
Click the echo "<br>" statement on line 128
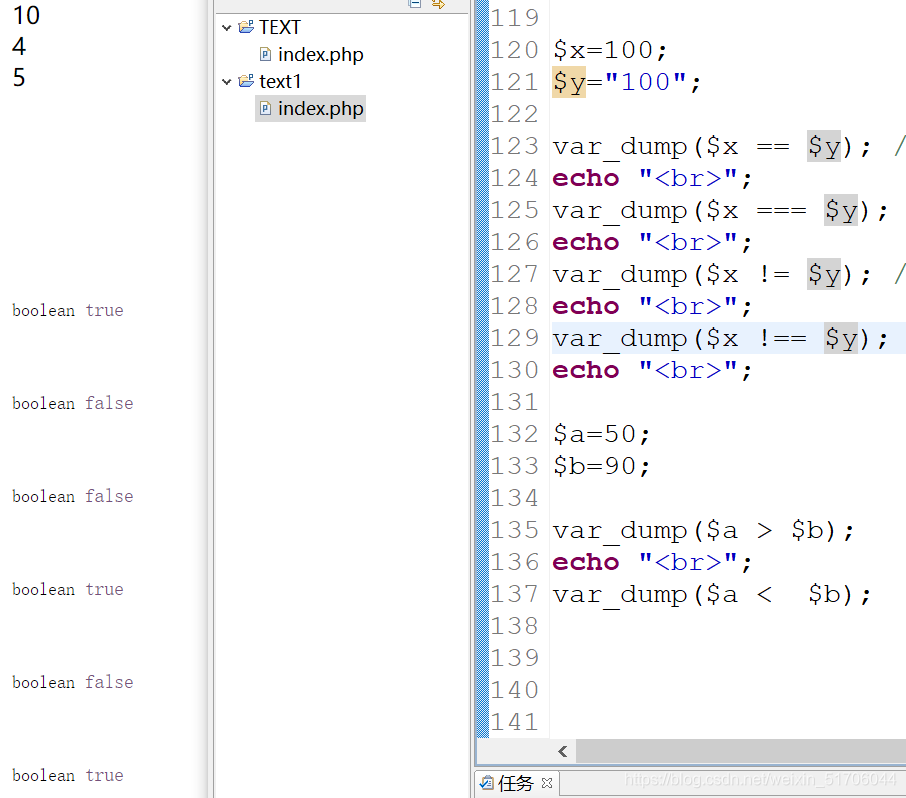tap(652, 306)
